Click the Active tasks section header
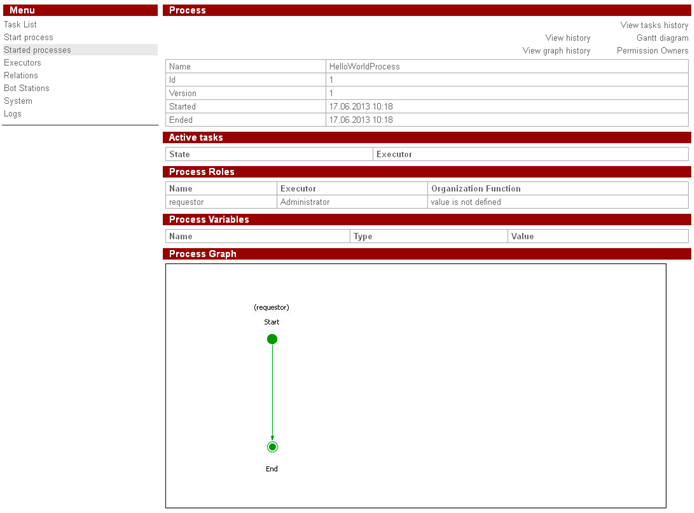 (196, 137)
